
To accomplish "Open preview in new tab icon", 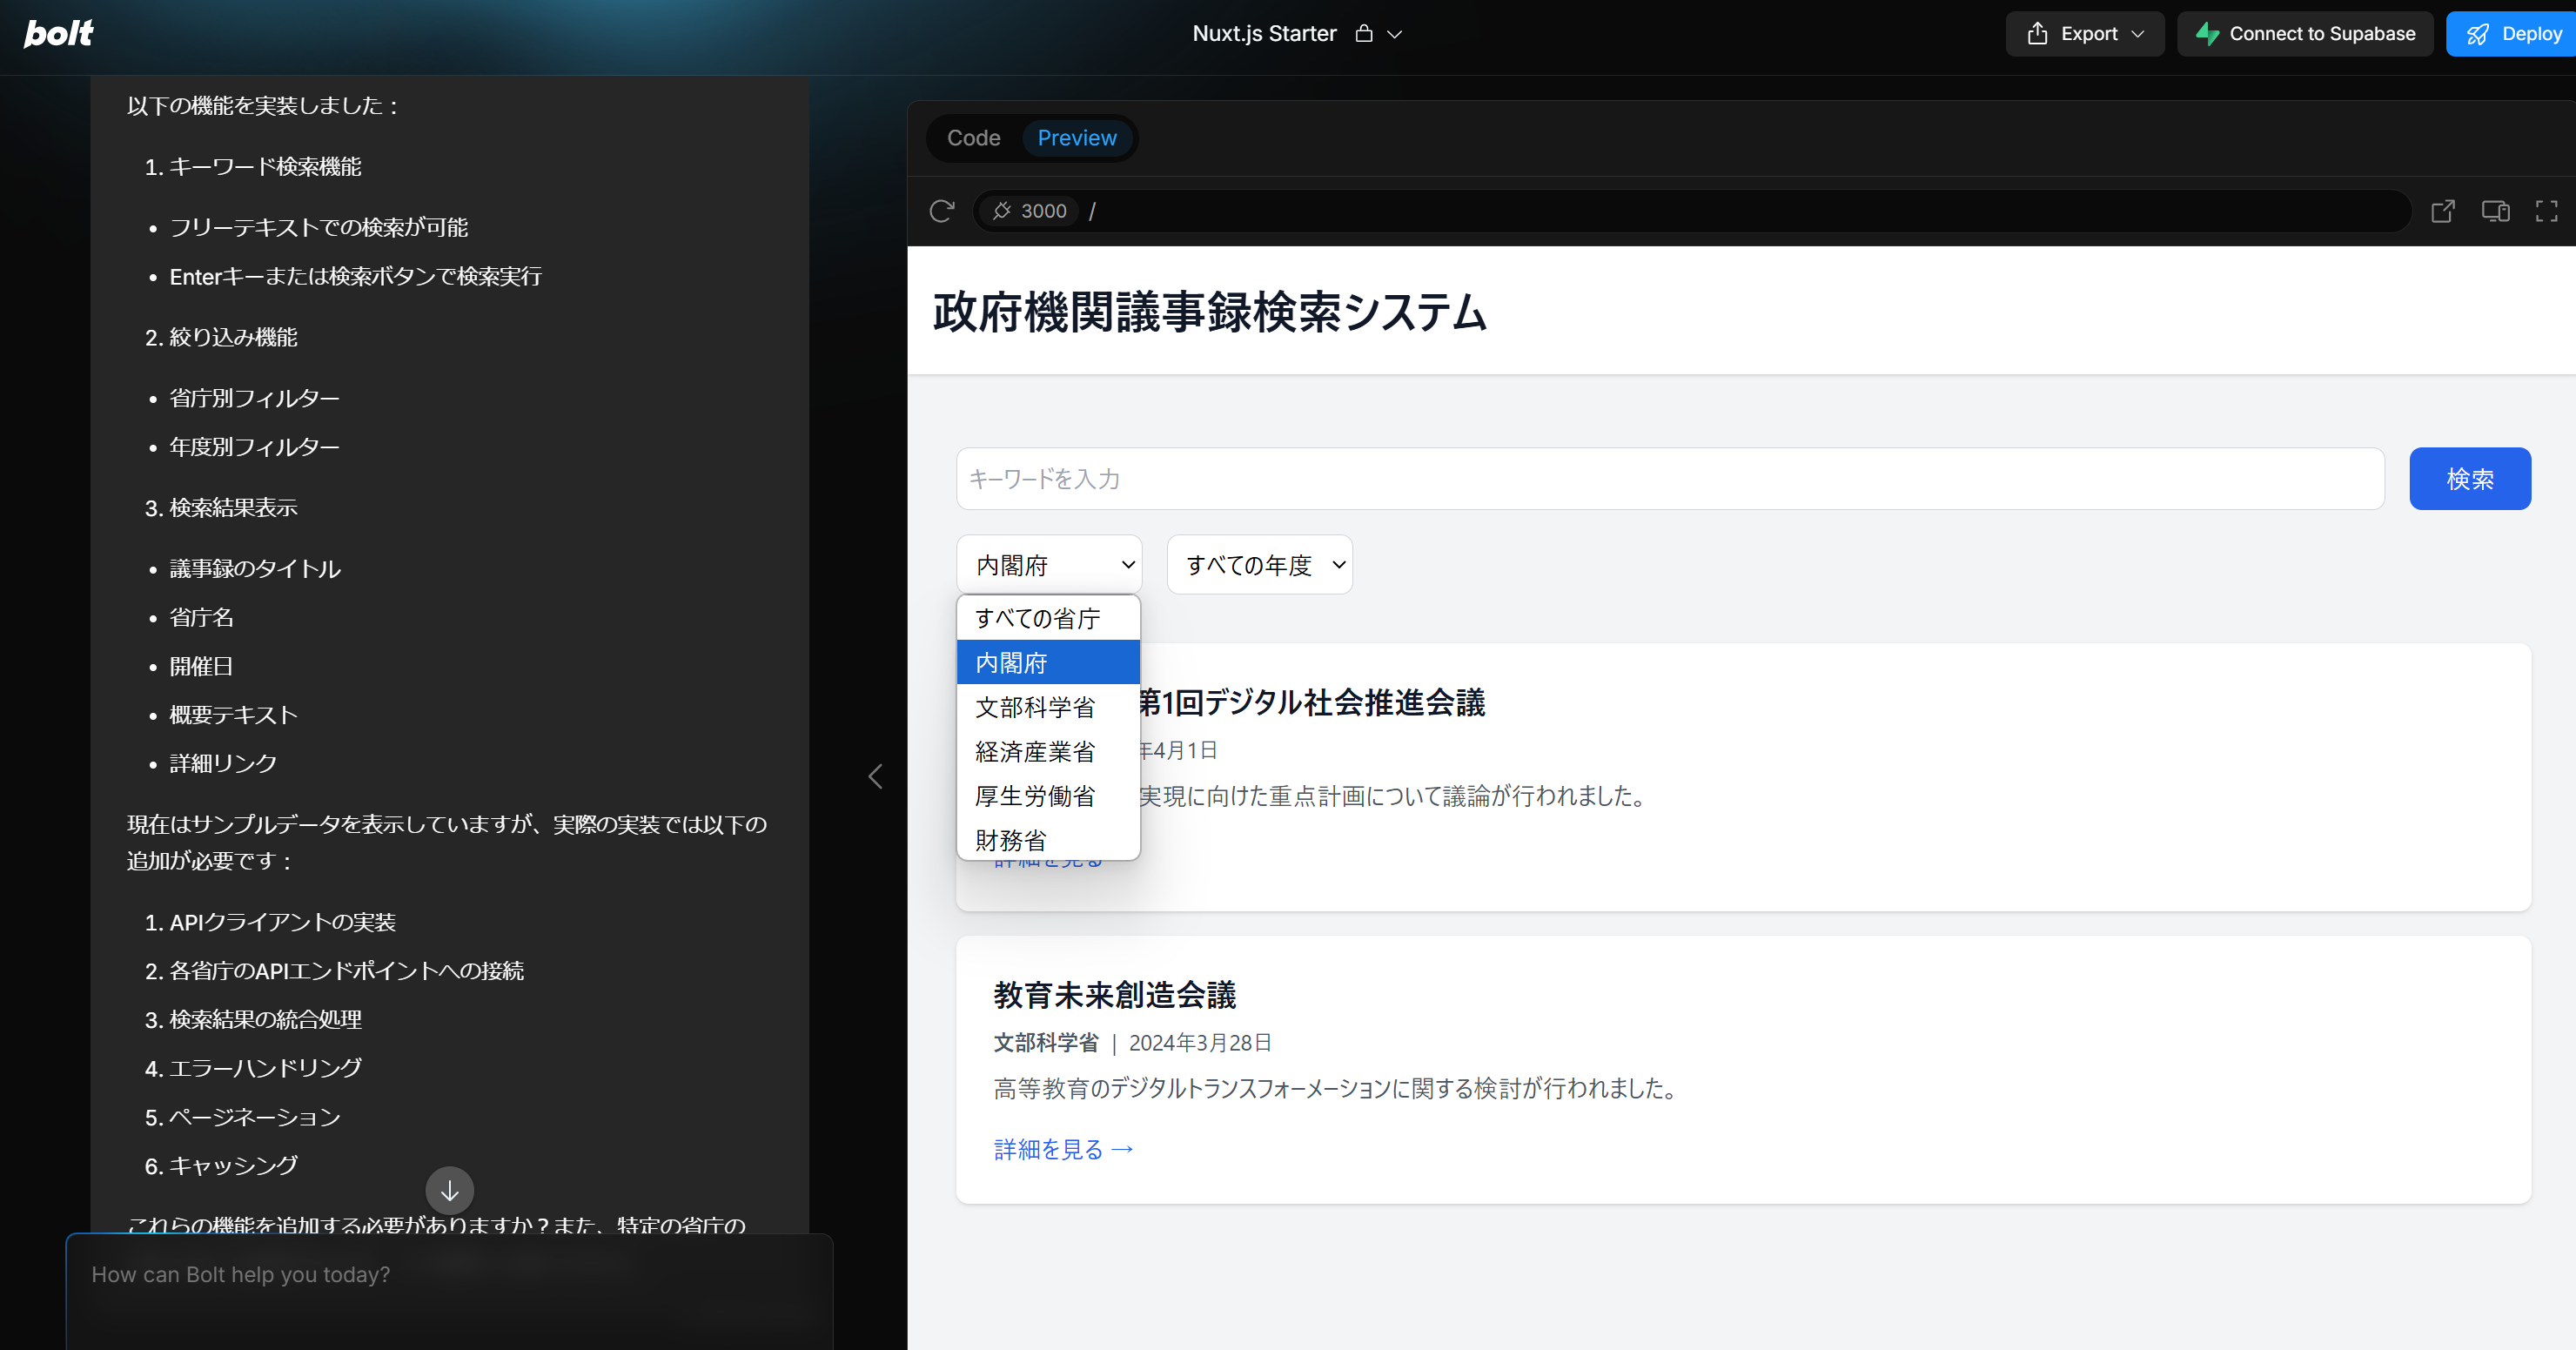I will pos(2442,211).
